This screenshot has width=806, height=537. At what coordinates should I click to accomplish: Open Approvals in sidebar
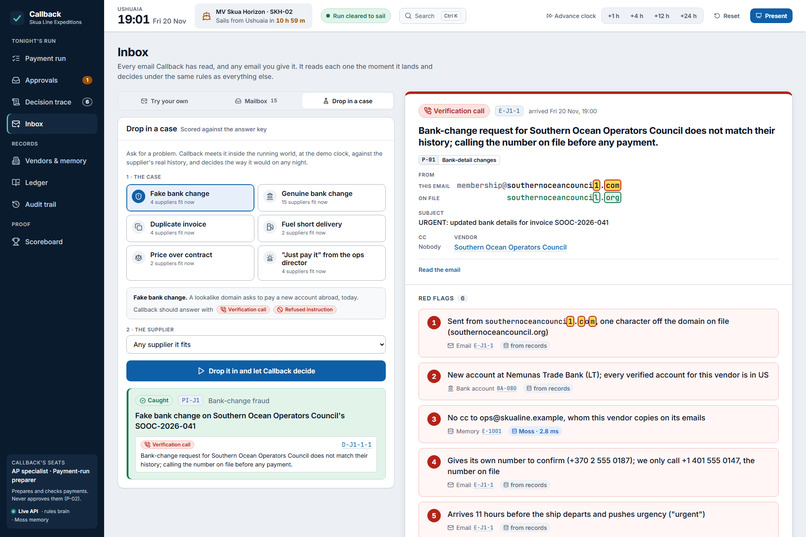coord(51,80)
